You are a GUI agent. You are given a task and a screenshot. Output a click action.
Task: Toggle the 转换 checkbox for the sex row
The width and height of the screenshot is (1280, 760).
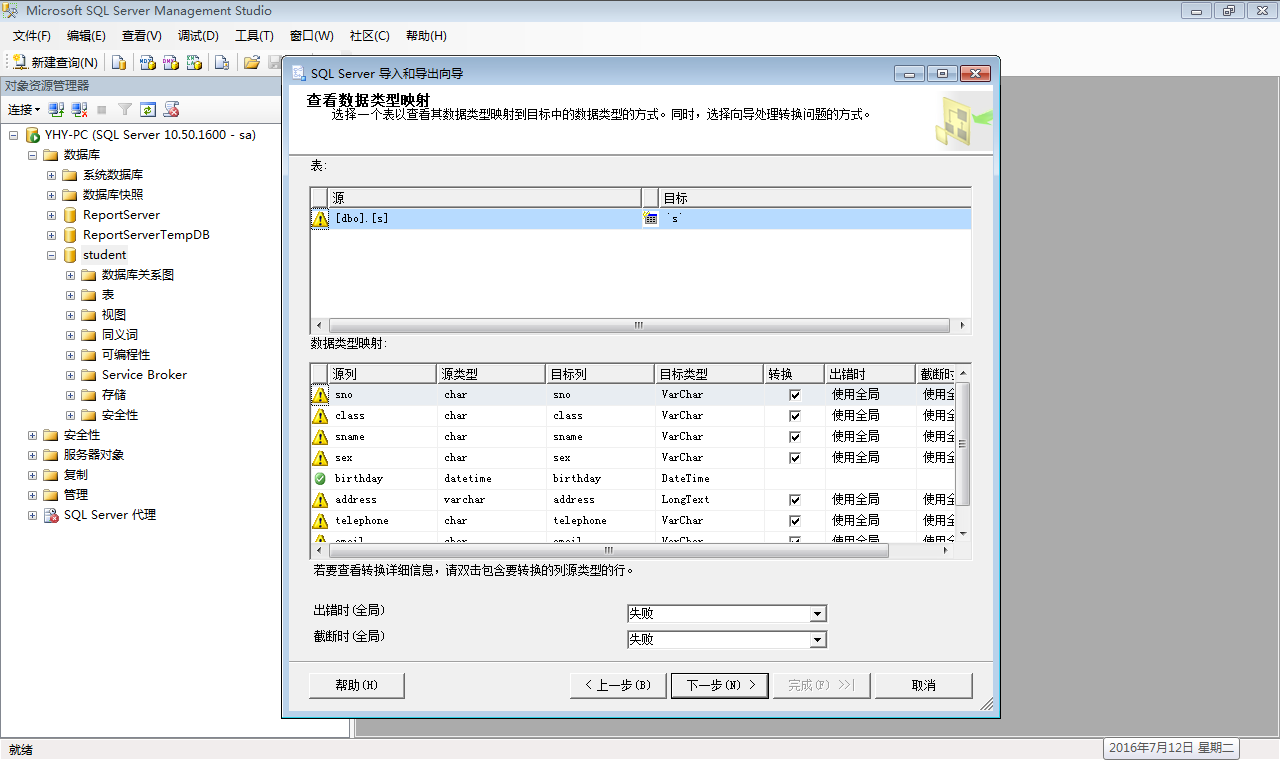click(x=795, y=458)
